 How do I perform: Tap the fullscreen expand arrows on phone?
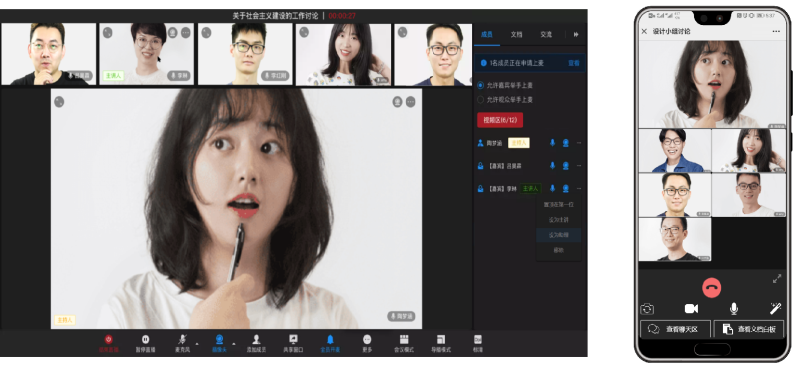click(x=777, y=279)
